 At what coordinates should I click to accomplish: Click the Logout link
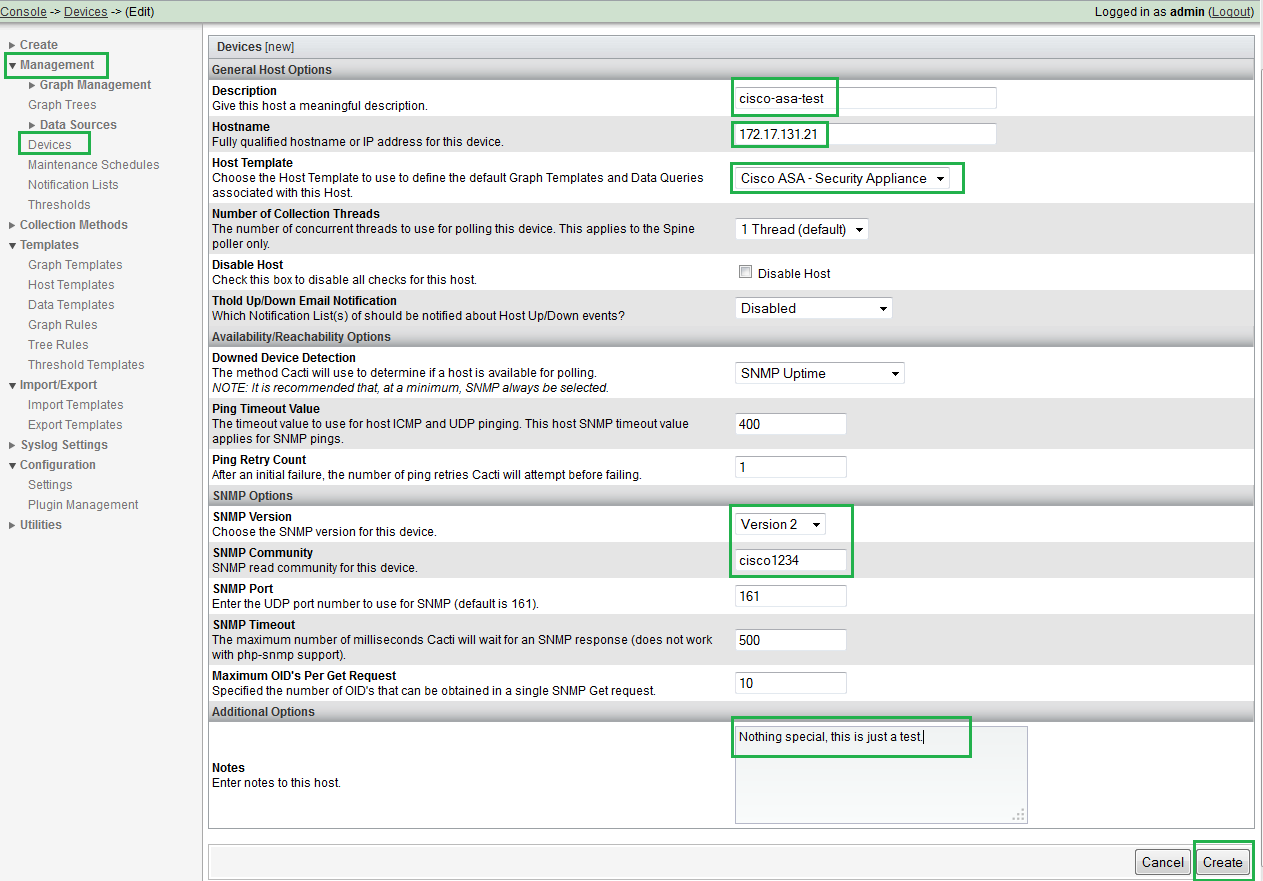click(1230, 12)
